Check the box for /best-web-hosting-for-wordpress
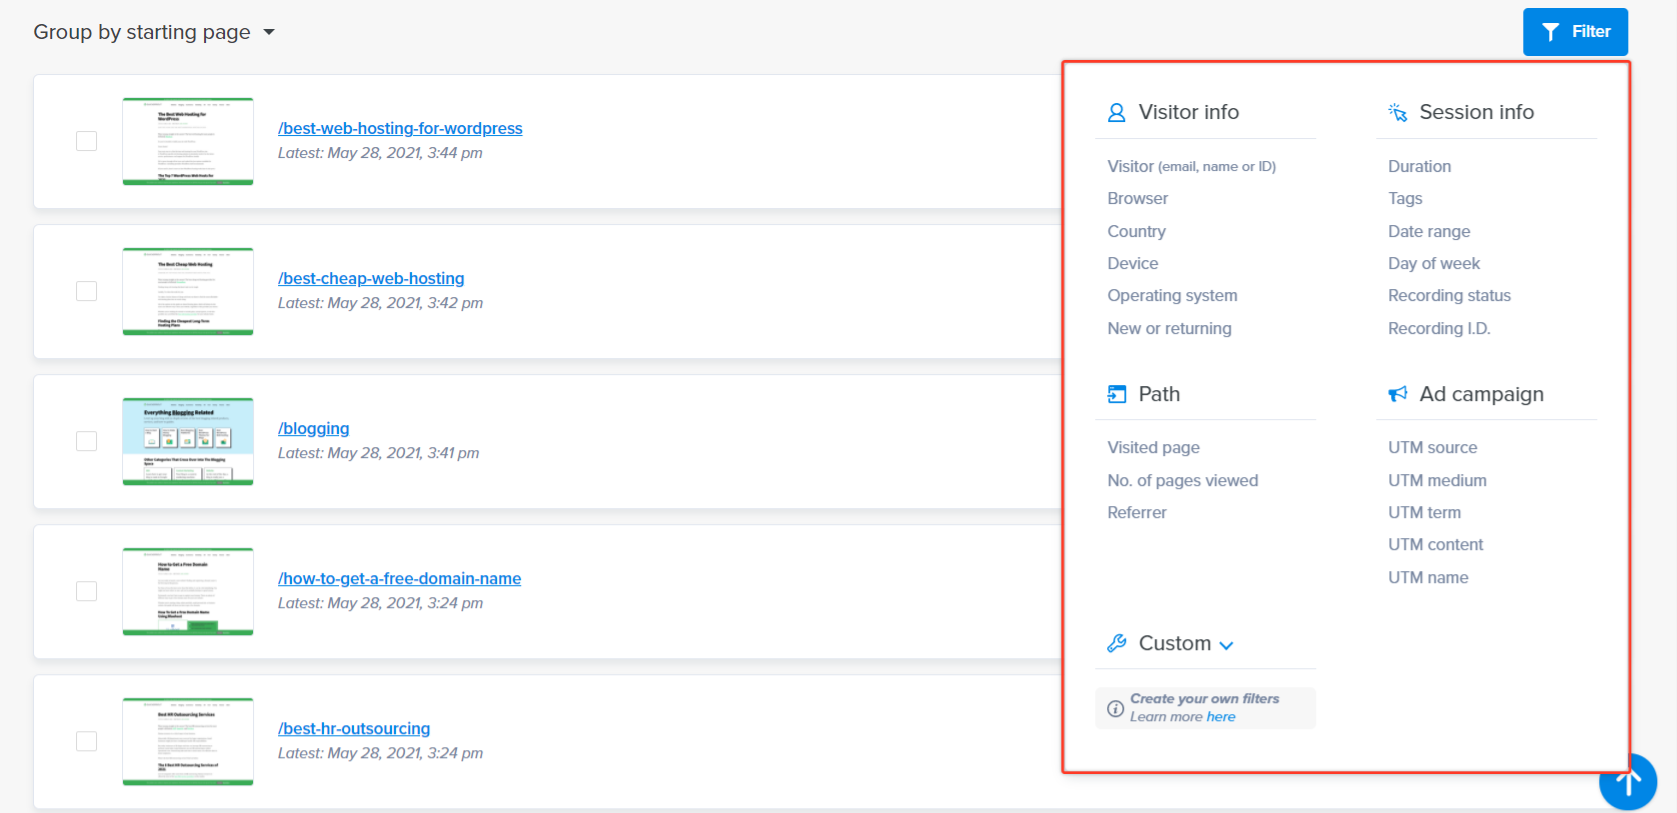This screenshot has width=1677, height=813. click(86, 141)
